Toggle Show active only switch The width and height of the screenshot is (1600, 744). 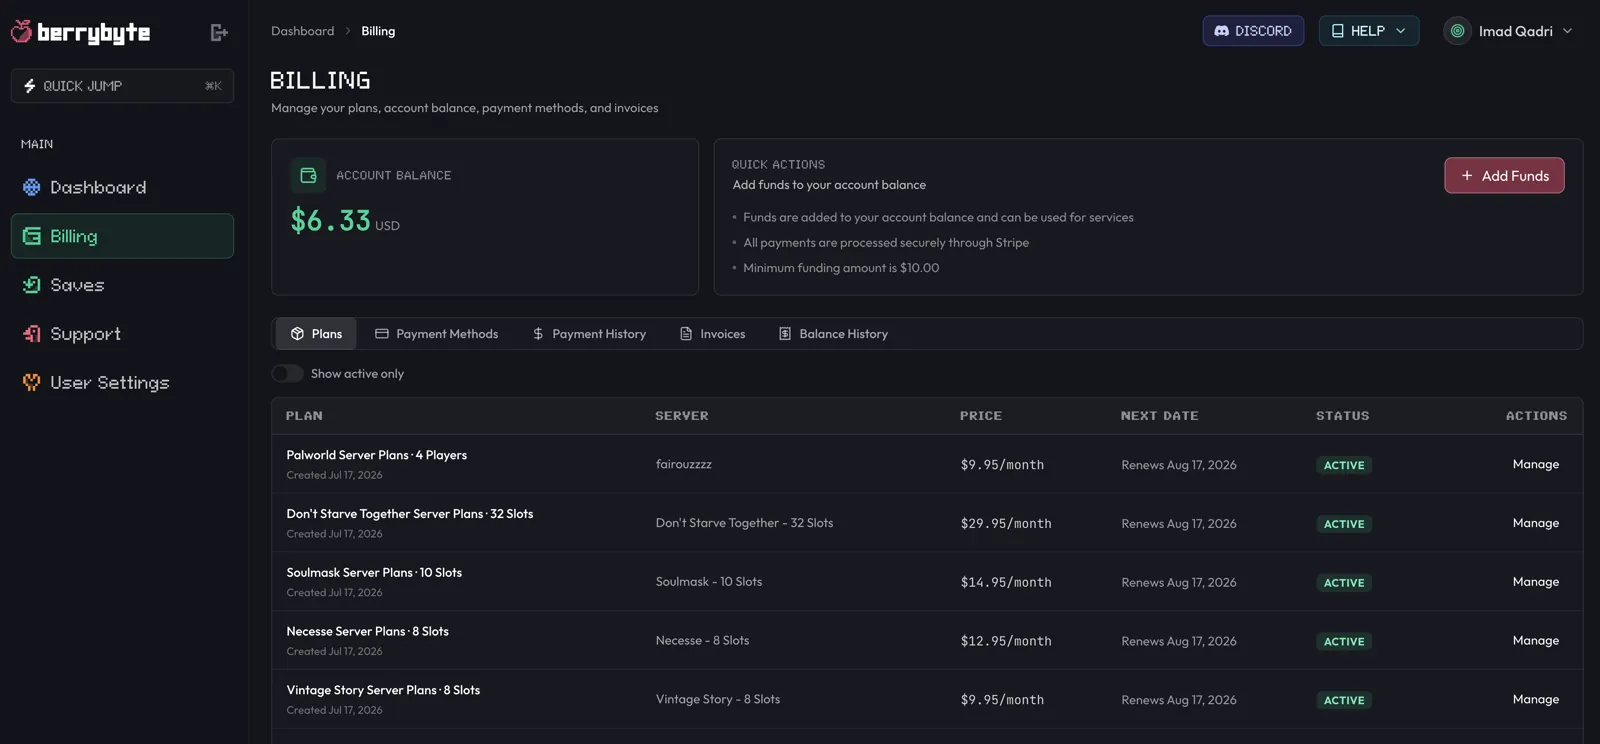(287, 374)
